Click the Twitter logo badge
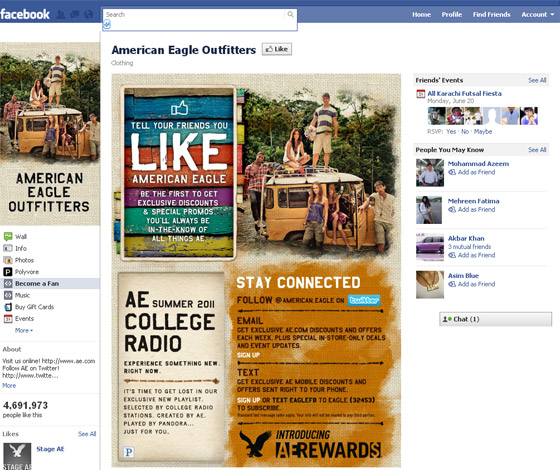Image resolution: width=560 pixels, height=470 pixels. [364, 300]
